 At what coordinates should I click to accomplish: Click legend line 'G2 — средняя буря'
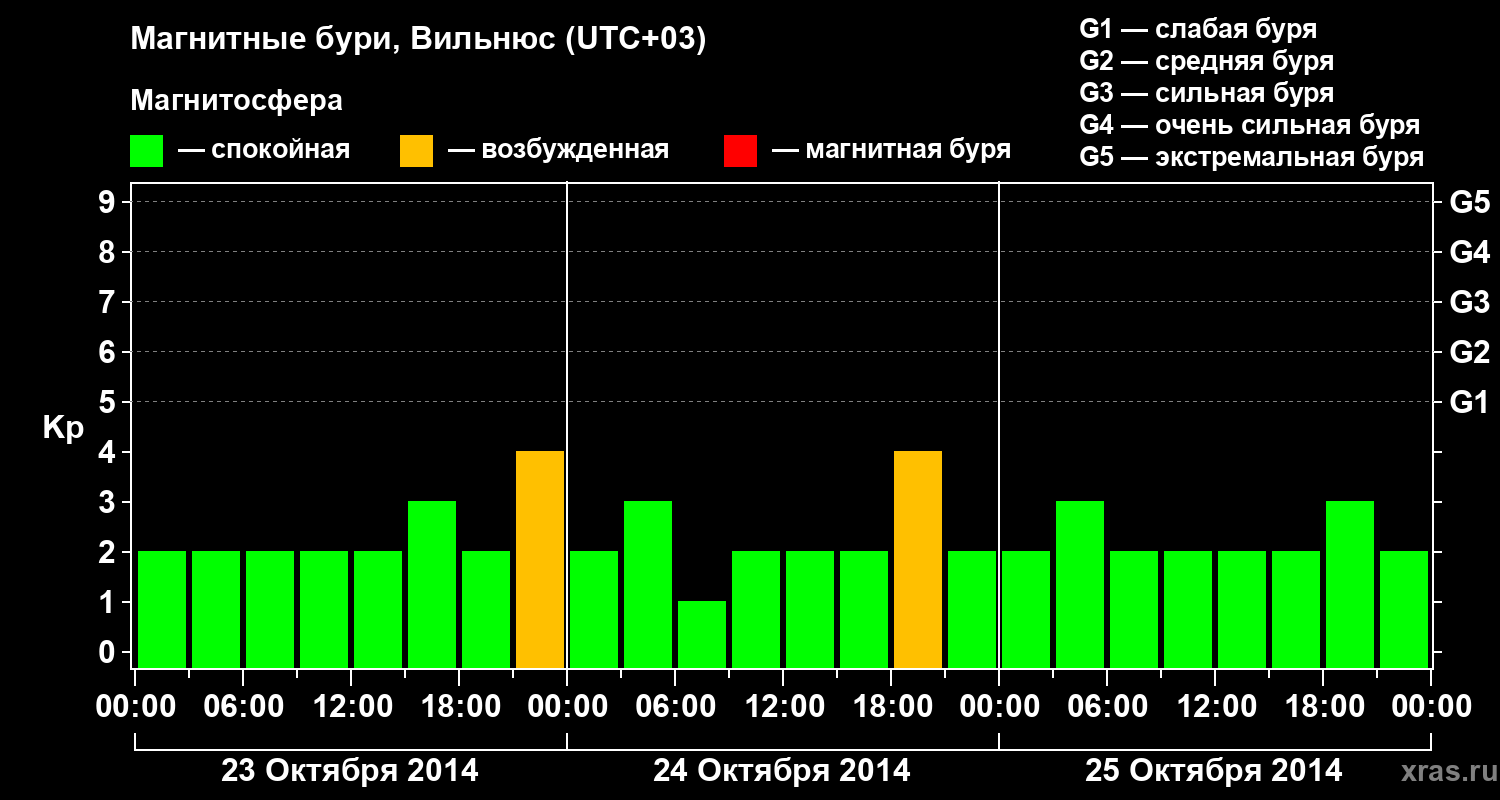pyautogui.click(x=1206, y=61)
